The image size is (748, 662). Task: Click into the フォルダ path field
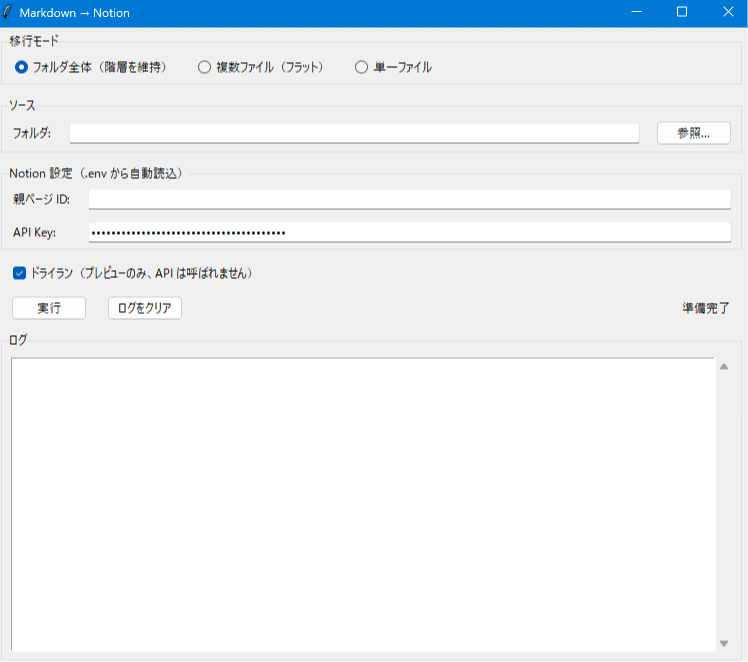[x=354, y=133]
